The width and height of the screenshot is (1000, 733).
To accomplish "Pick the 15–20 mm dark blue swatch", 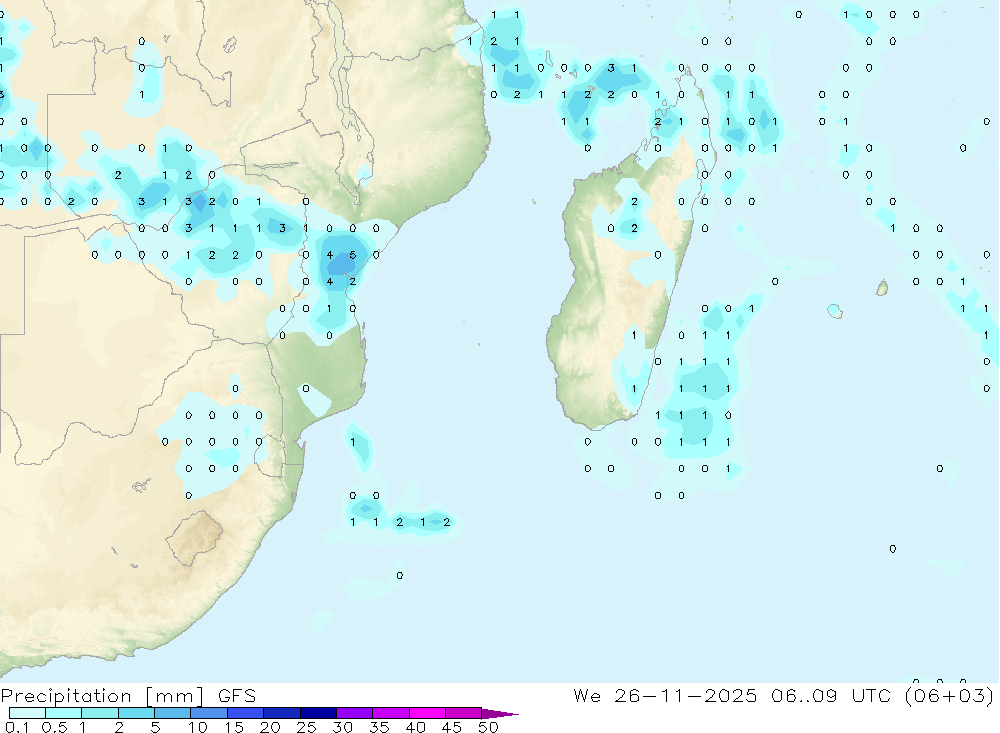I will pos(245,713).
